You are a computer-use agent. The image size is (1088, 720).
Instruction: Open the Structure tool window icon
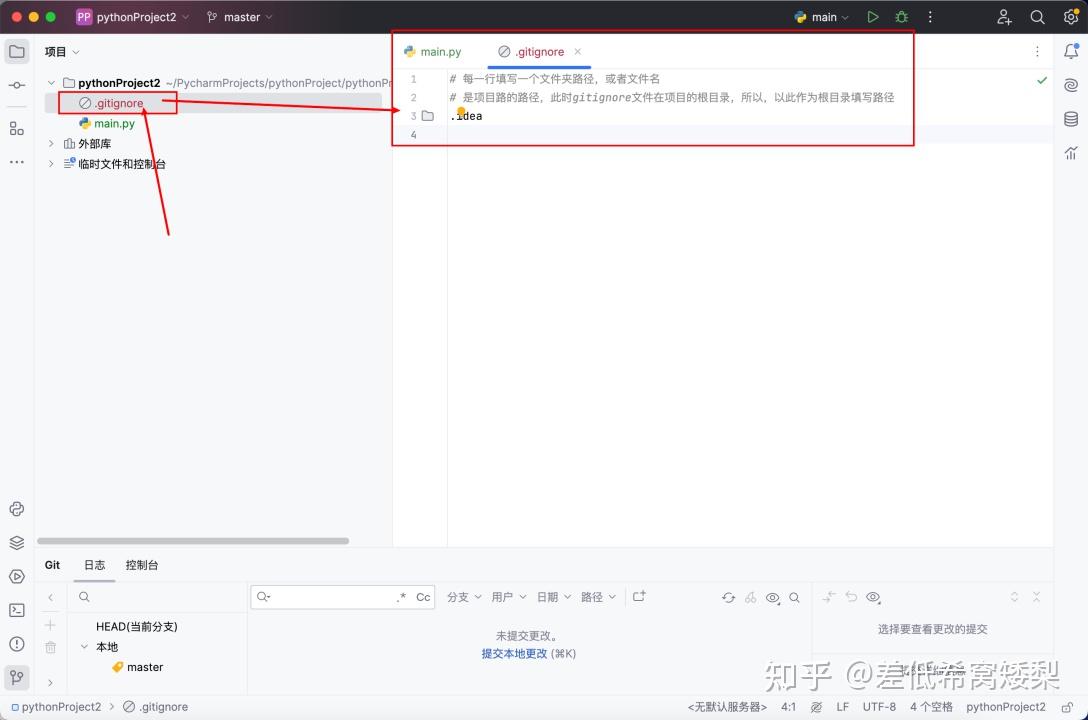[17, 128]
